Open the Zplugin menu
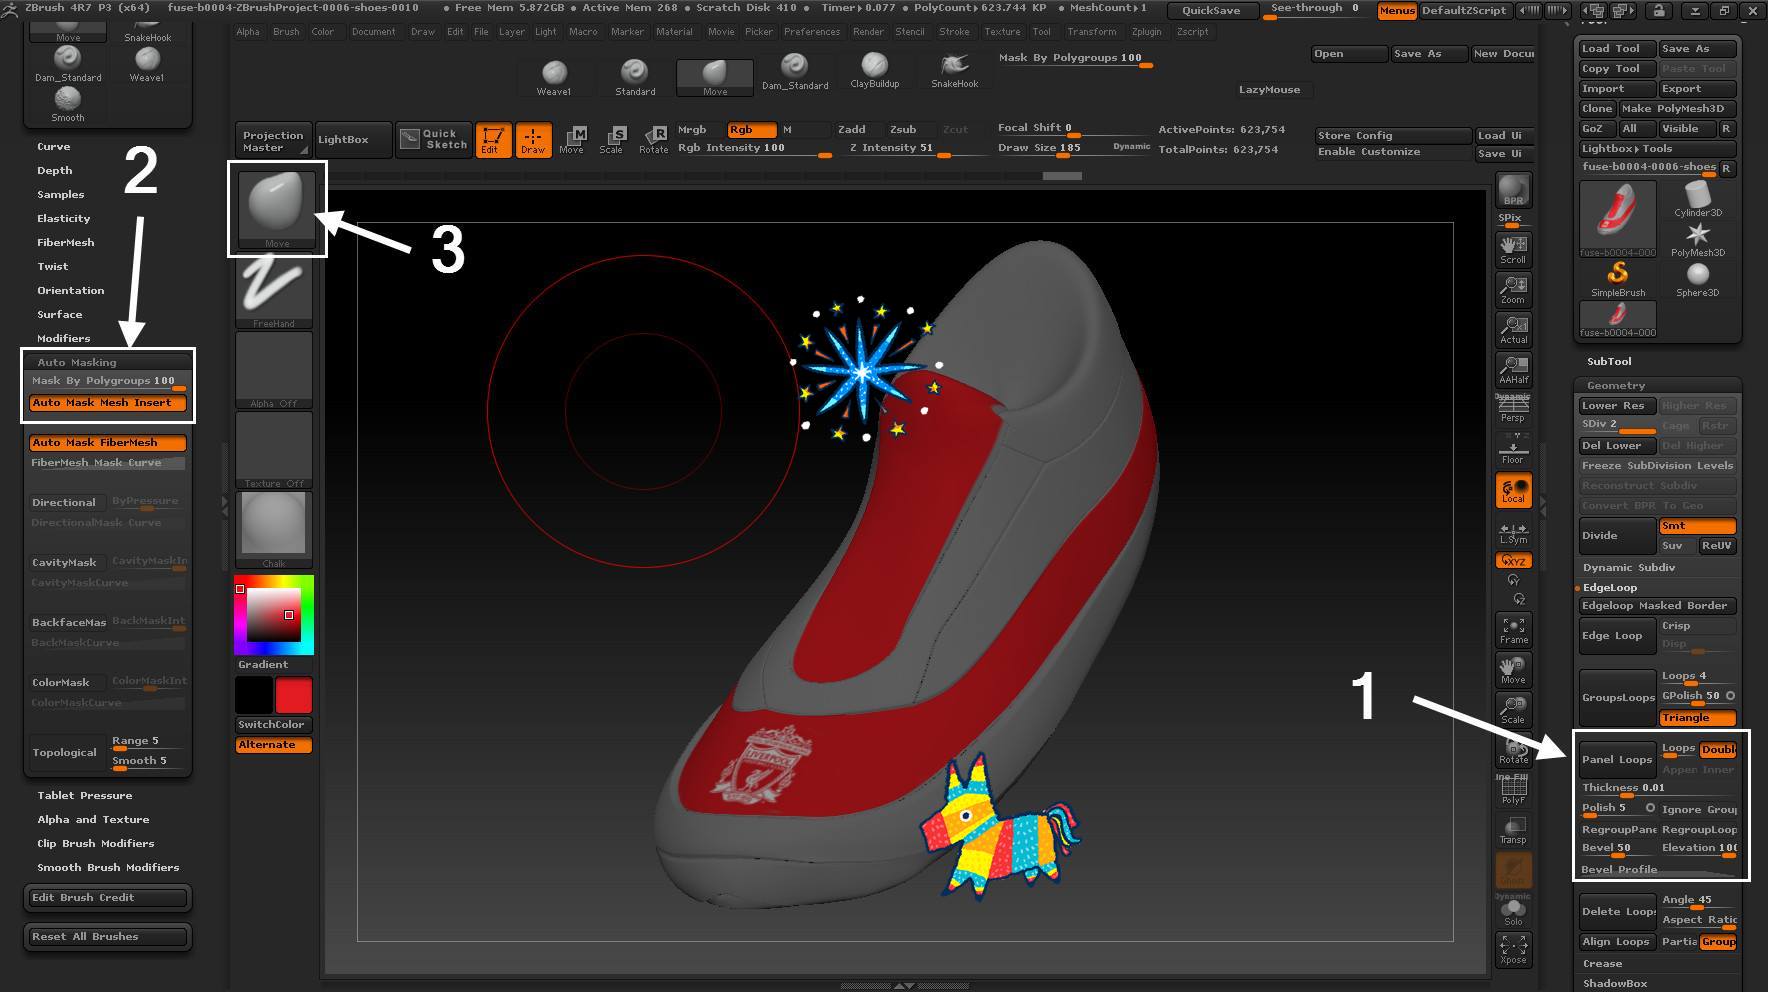 (x=1146, y=32)
